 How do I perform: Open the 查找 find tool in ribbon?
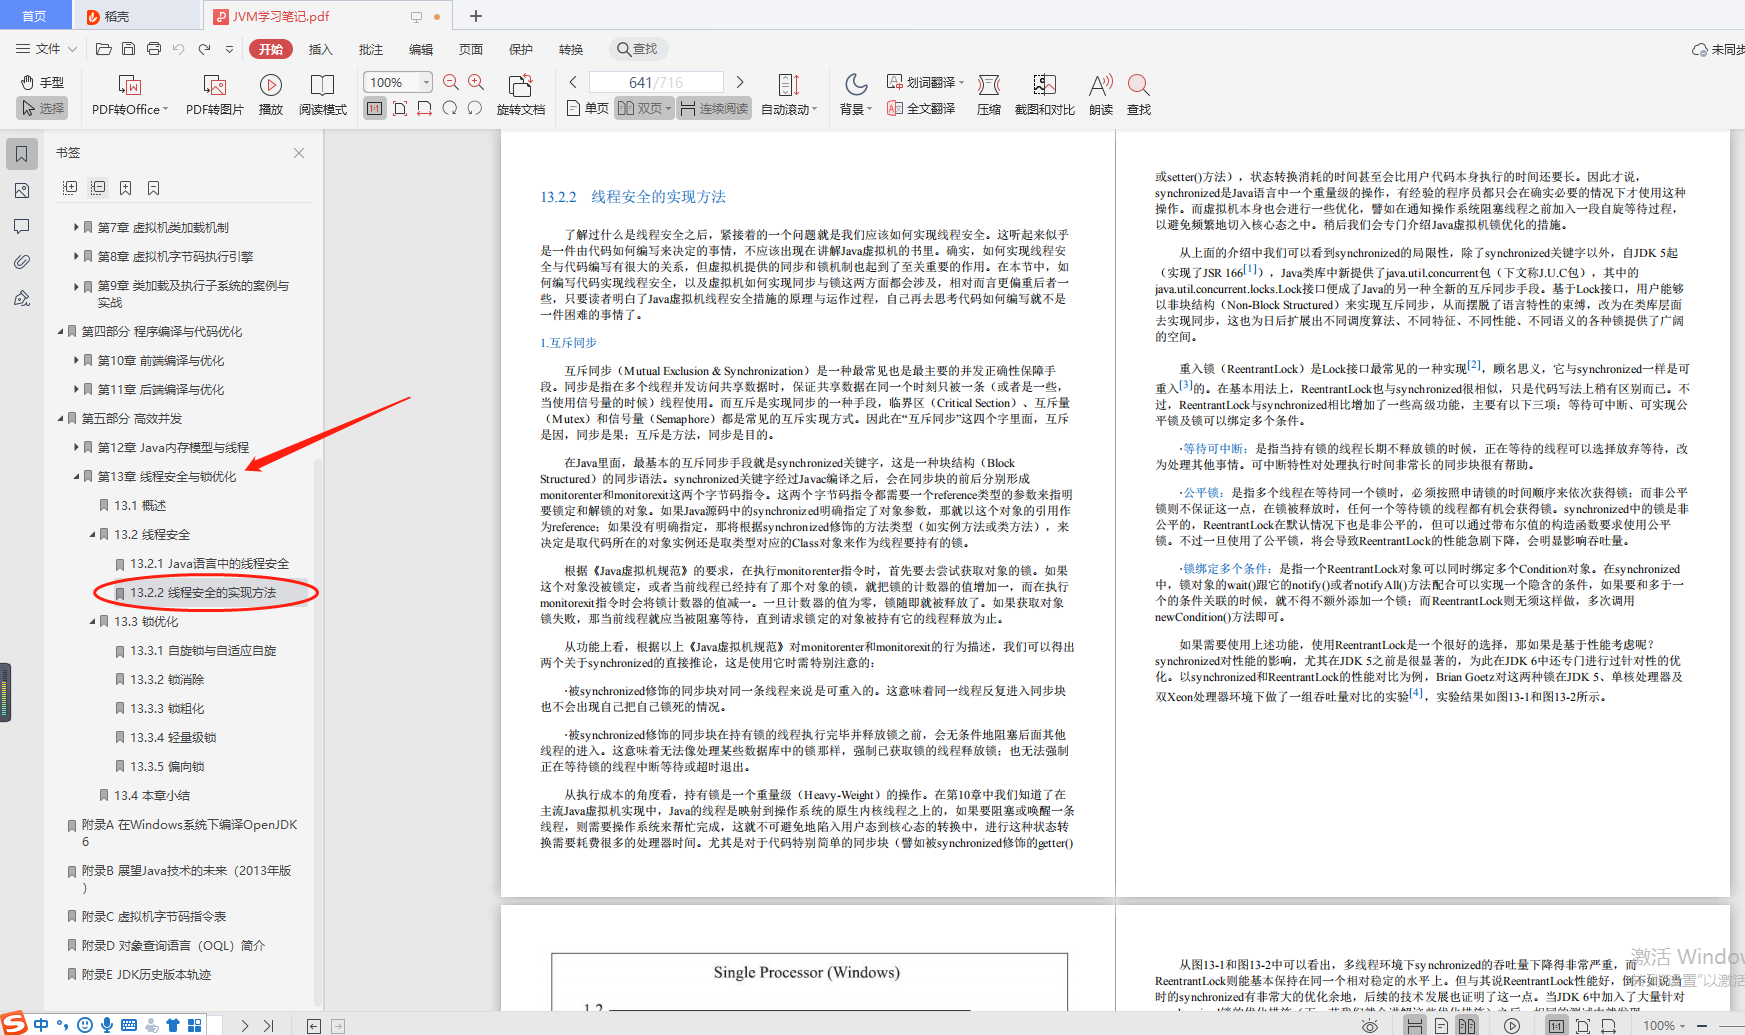click(x=1139, y=95)
